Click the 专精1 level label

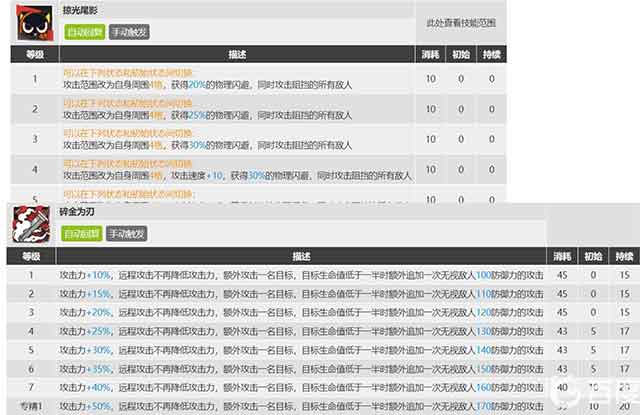point(31,406)
